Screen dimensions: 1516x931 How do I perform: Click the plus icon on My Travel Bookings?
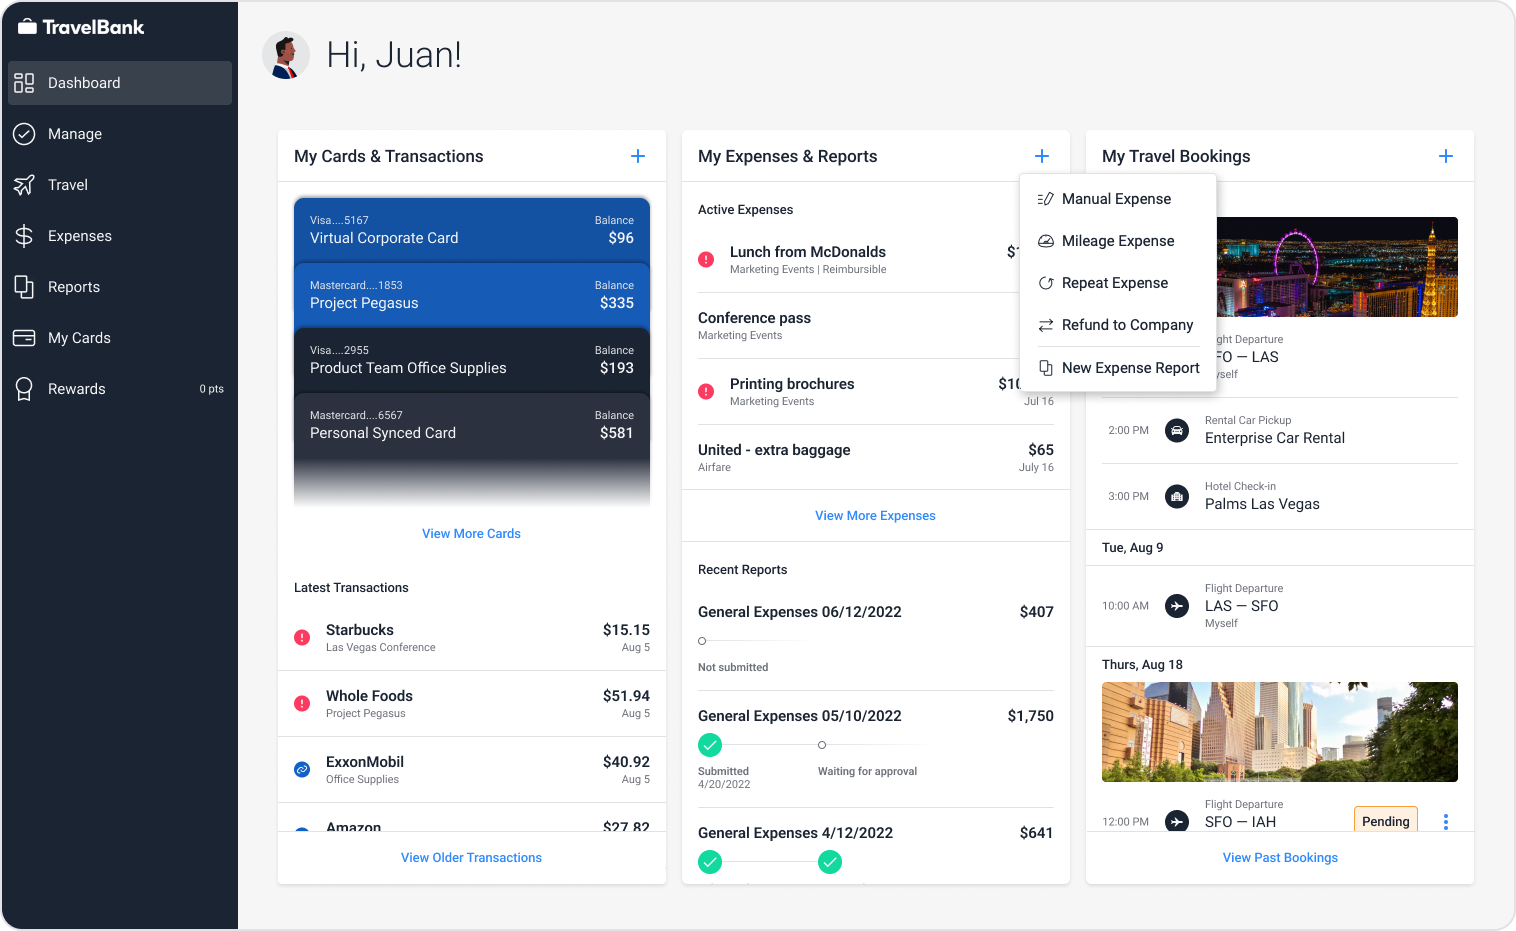pyautogui.click(x=1446, y=156)
